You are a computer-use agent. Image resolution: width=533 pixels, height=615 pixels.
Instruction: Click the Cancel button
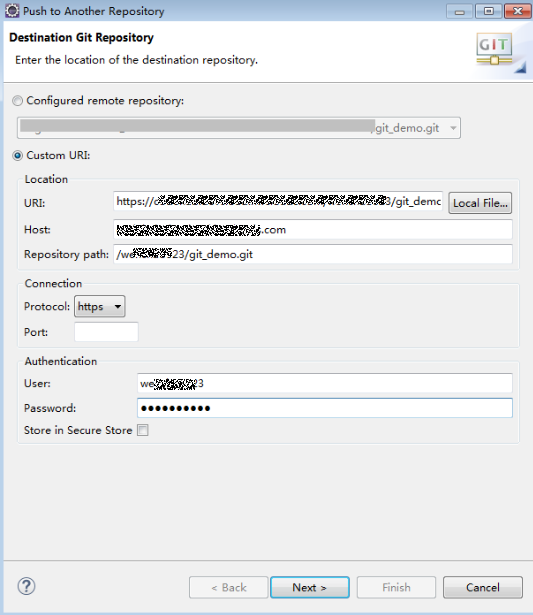tap(483, 587)
